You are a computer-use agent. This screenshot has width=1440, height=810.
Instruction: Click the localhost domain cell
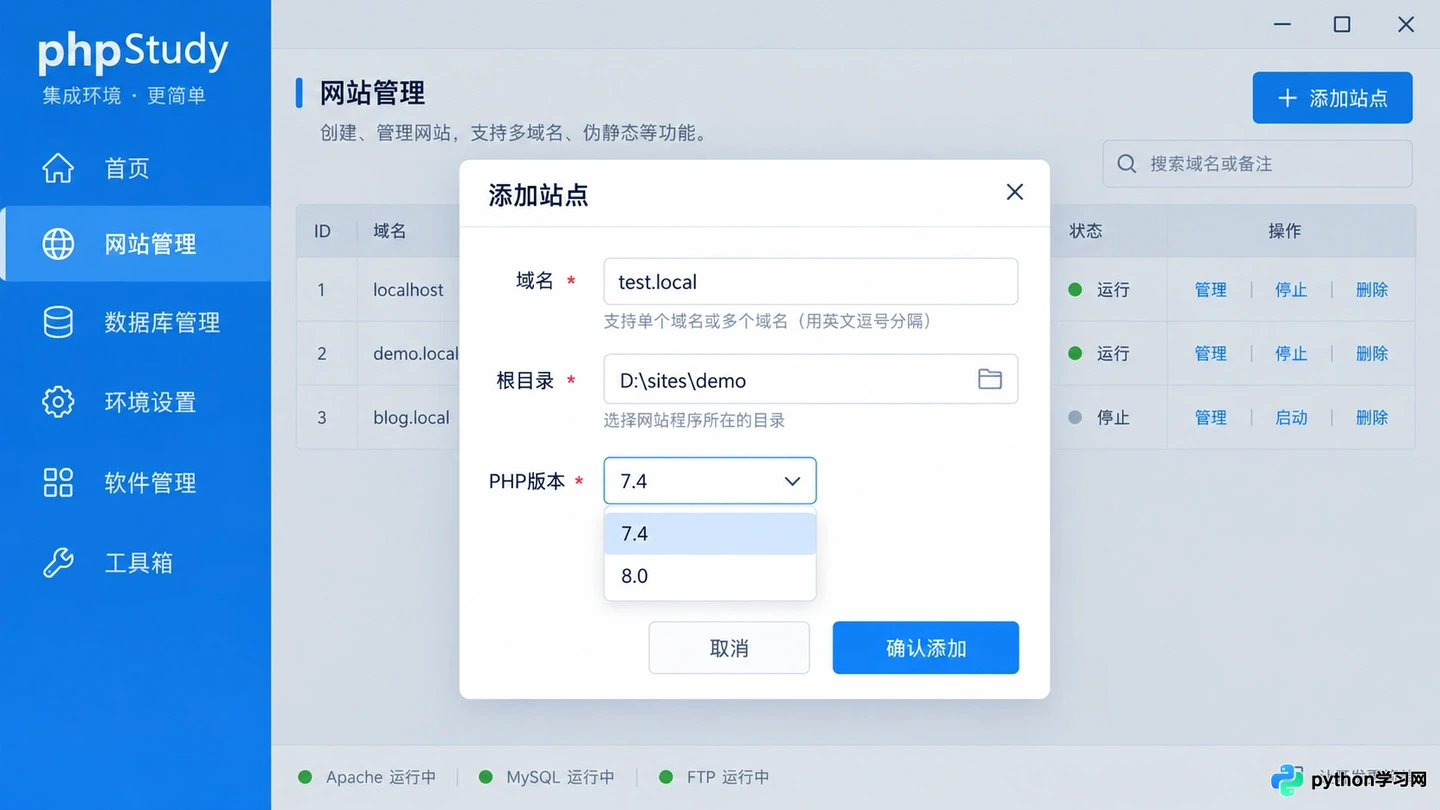(408, 290)
